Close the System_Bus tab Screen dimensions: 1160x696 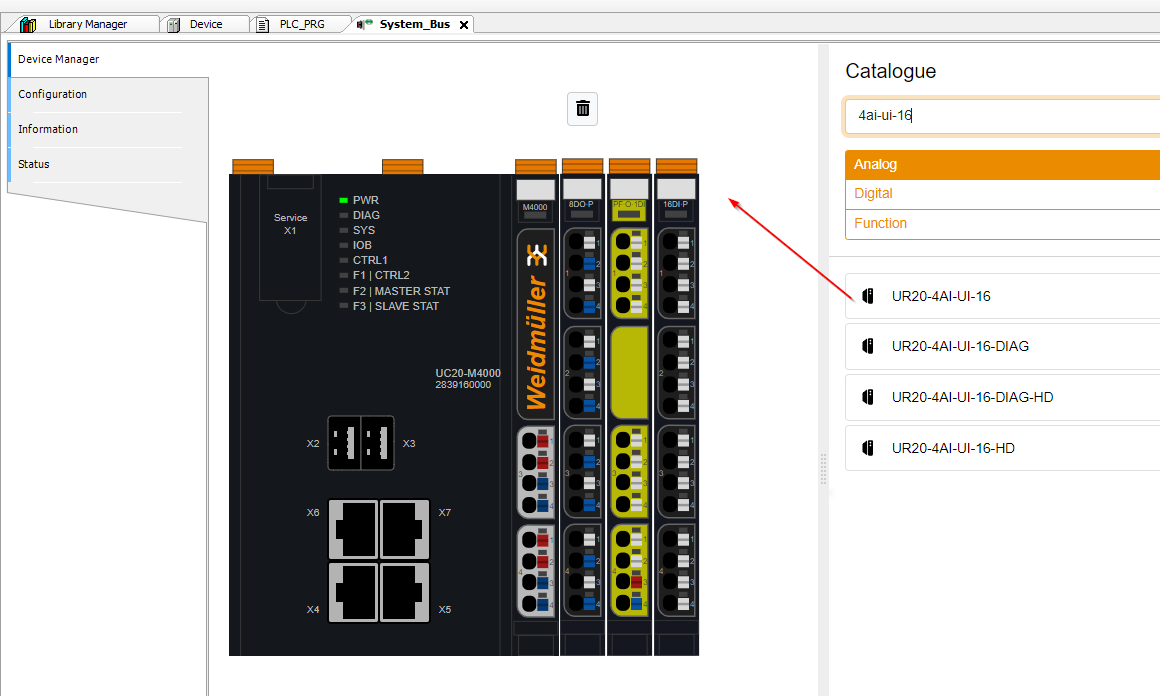coord(464,25)
